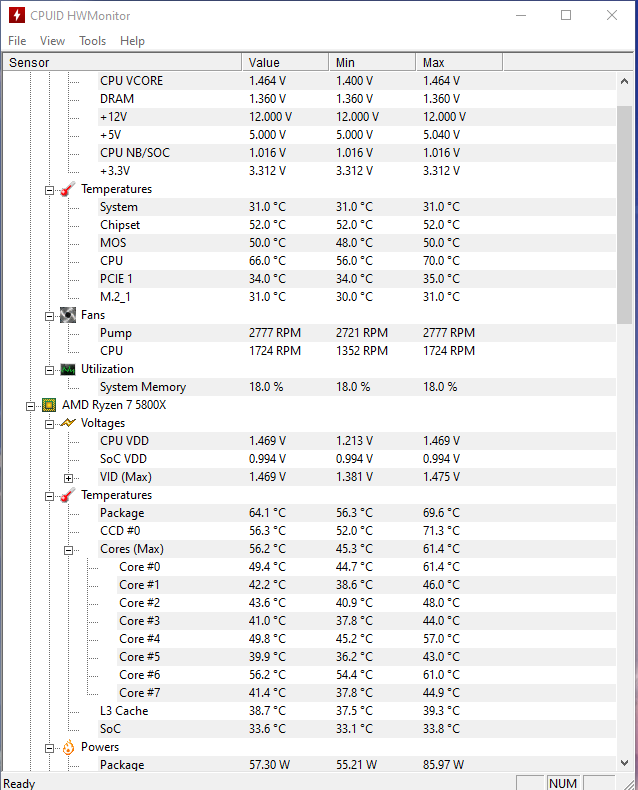The height and width of the screenshot is (790, 638).
Task: Click the scrollbar down arrow
Action: (624, 763)
